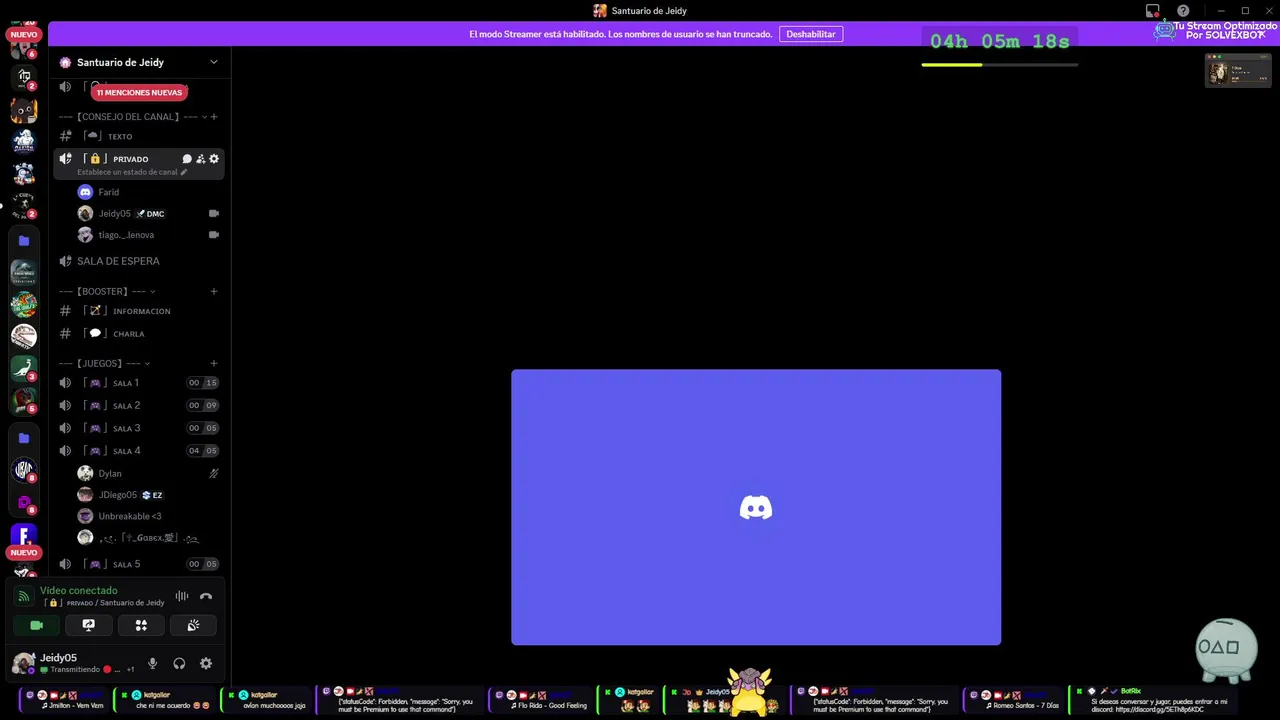Screen dimensions: 1280x720
Task: Click Jeidy05 camera indicator icon
Action: click(213, 213)
